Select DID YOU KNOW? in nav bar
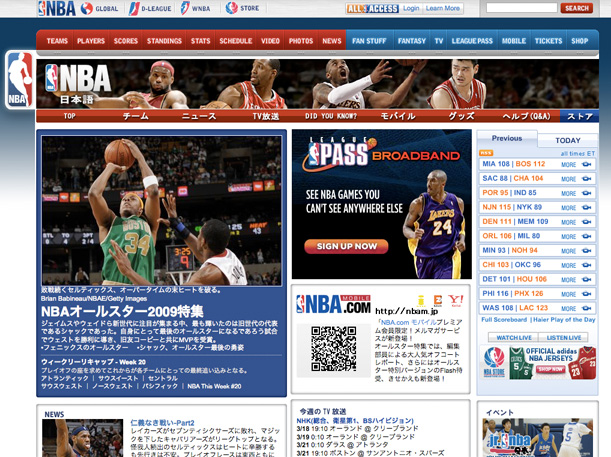Viewport: 611px width, 457px height. point(331,116)
